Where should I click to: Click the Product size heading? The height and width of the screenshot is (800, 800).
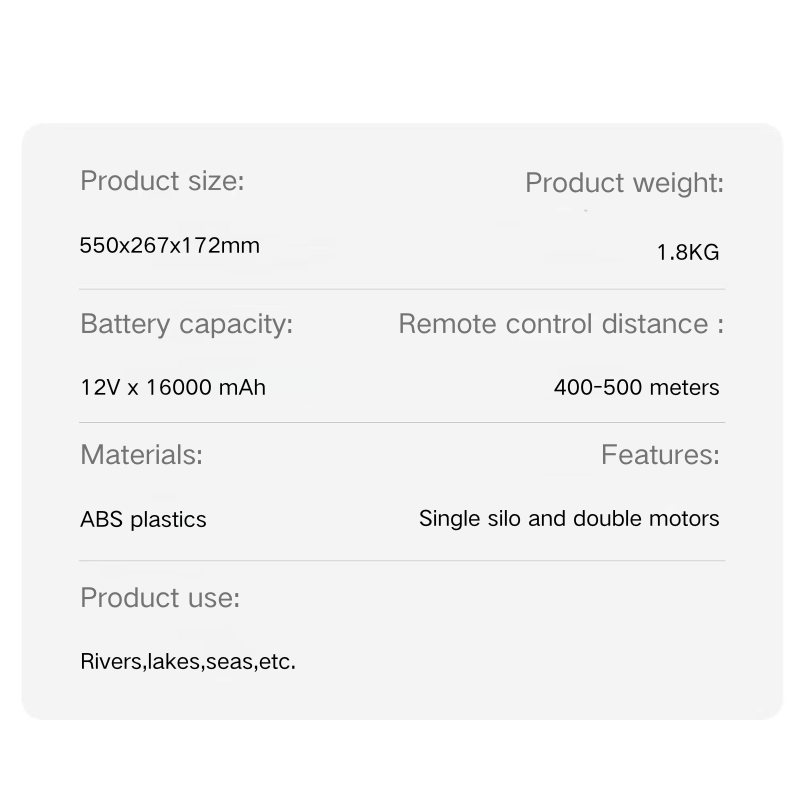point(162,181)
